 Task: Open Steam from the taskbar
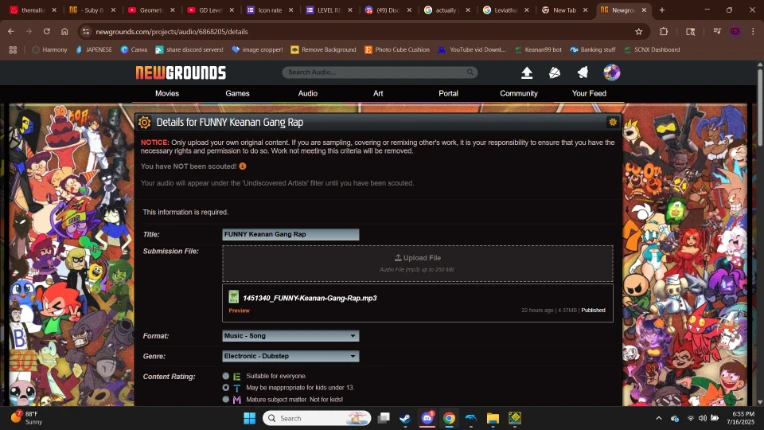click(405, 418)
